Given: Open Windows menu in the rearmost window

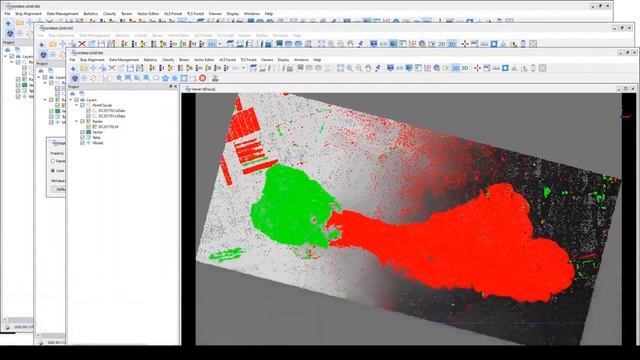Looking at the screenshot, I should pyautogui.click(x=252, y=14).
